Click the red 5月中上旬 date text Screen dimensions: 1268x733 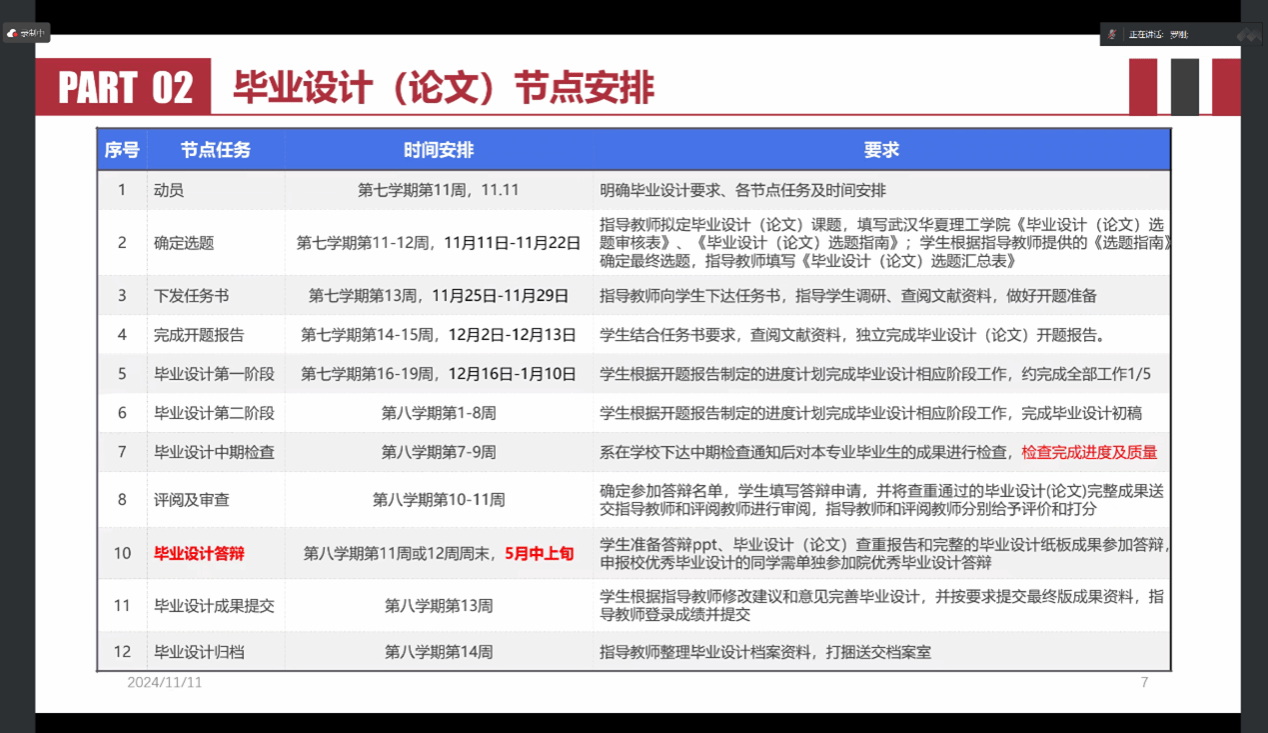(x=539, y=553)
